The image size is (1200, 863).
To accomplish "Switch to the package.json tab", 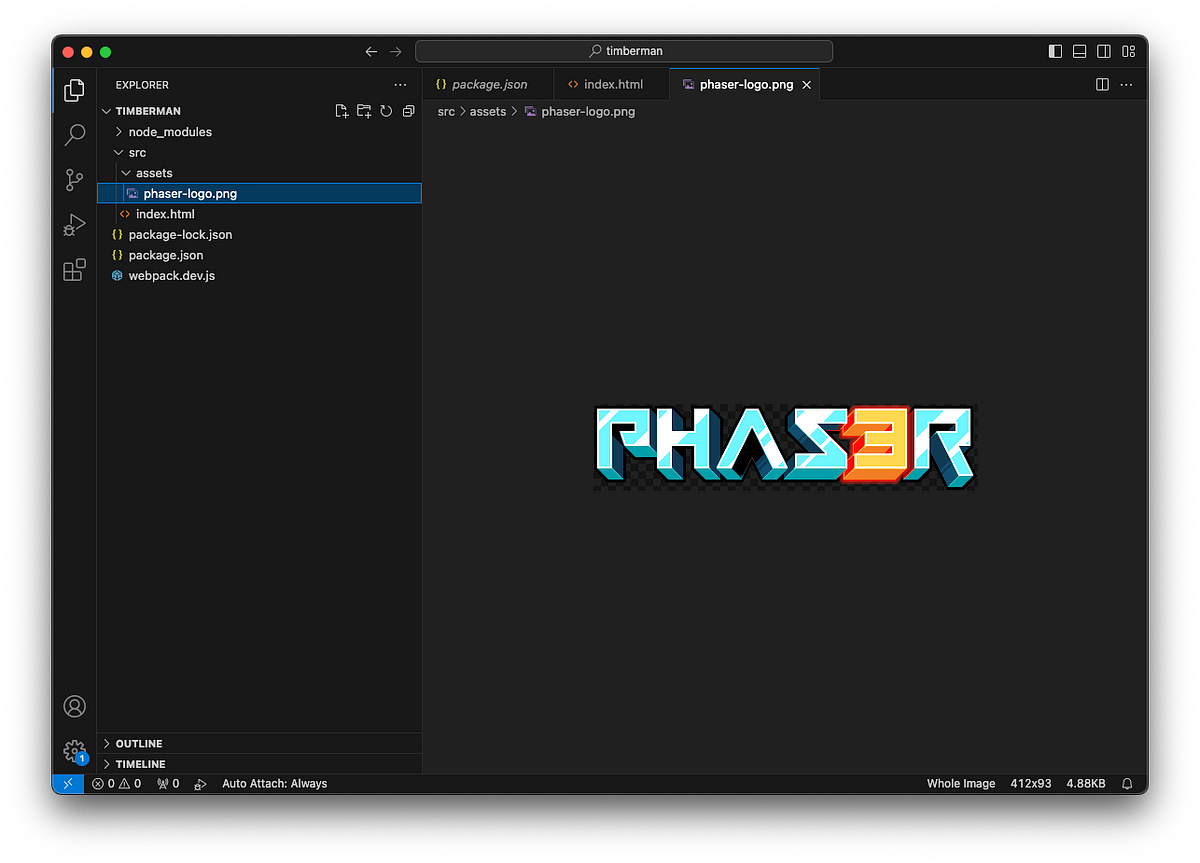I will tap(487, 84).
